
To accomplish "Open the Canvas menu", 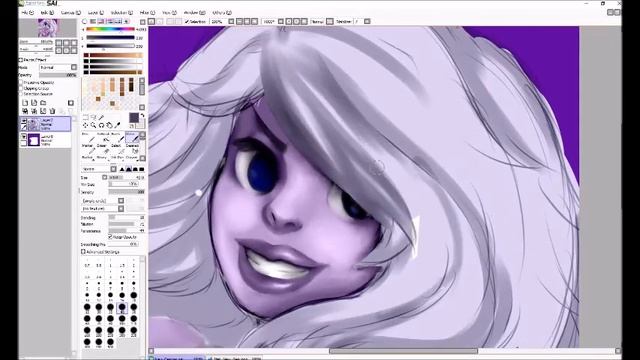I will (71, 13).
